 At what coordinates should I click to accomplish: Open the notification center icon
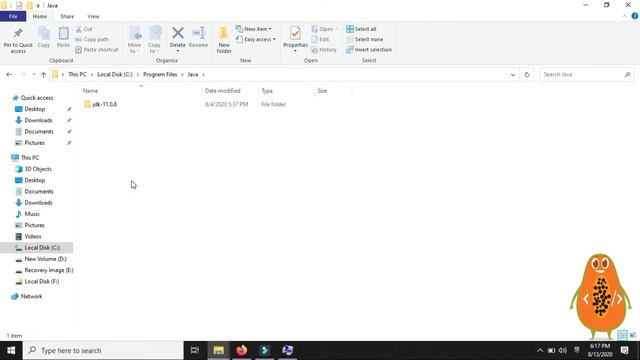tap(624, 351)
